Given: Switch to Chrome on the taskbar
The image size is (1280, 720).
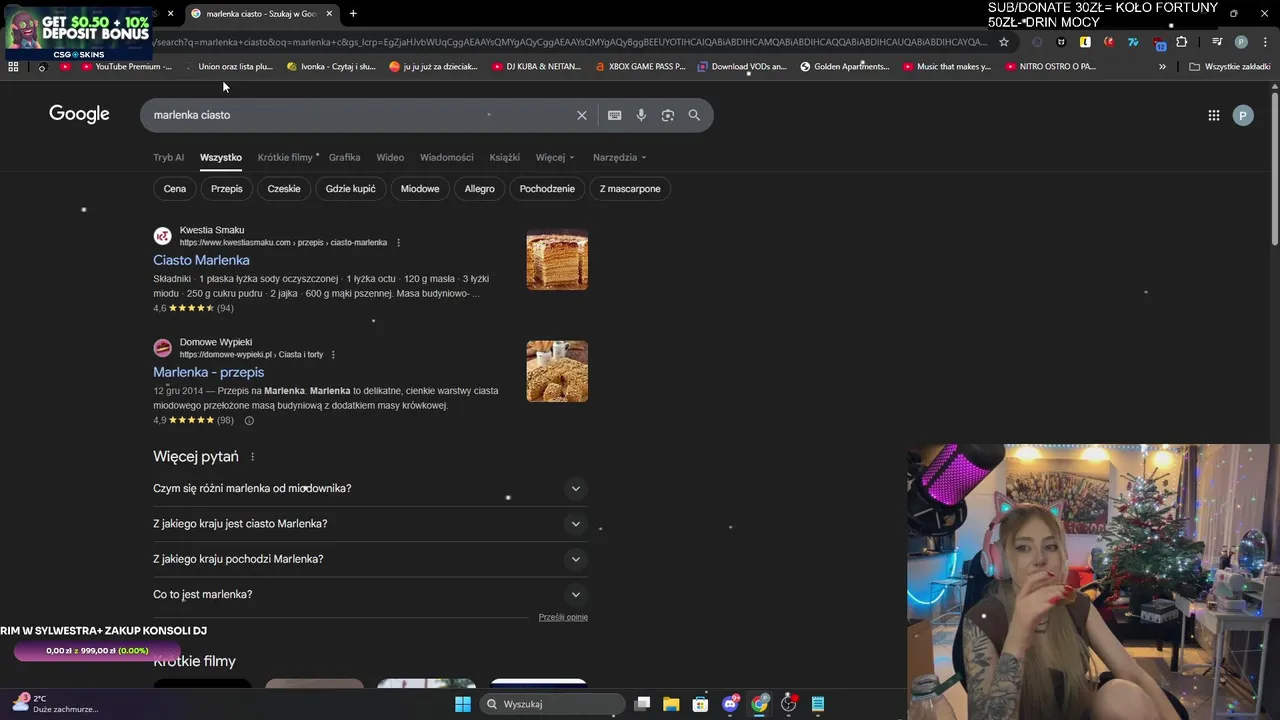Looking at the screenshot, I should click(760, 704).
